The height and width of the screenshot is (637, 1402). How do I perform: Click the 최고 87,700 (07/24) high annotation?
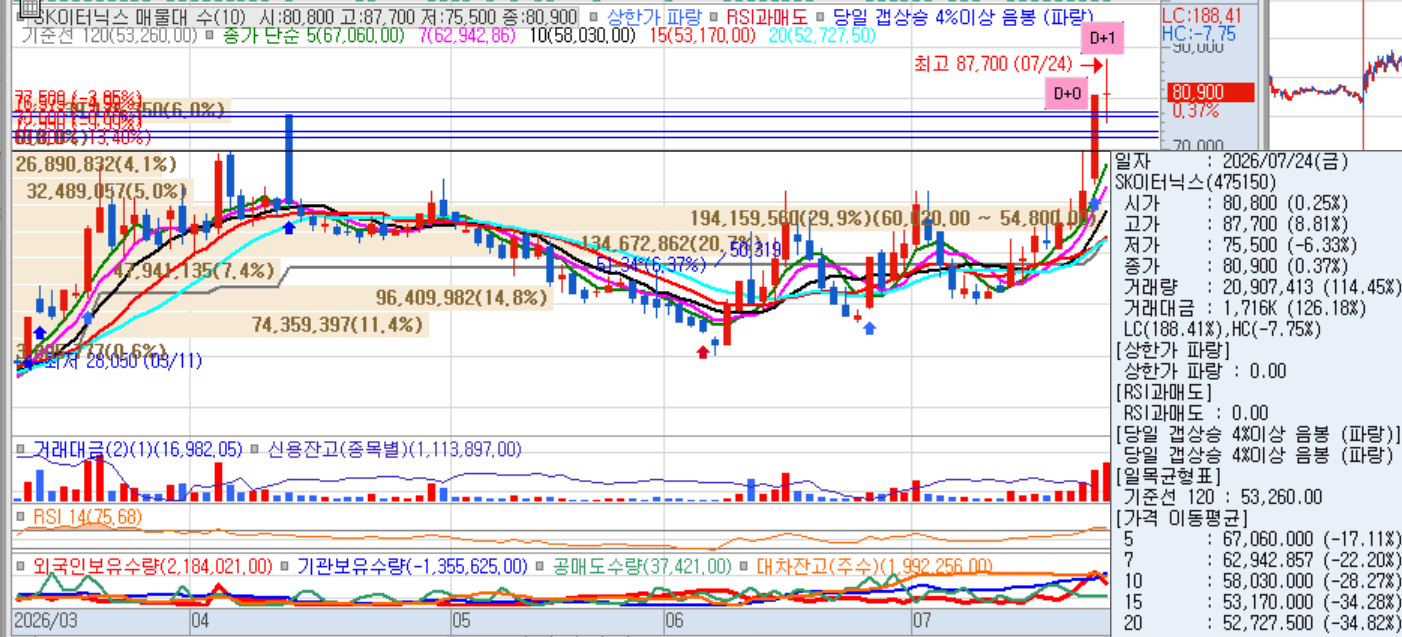point(993,65)
